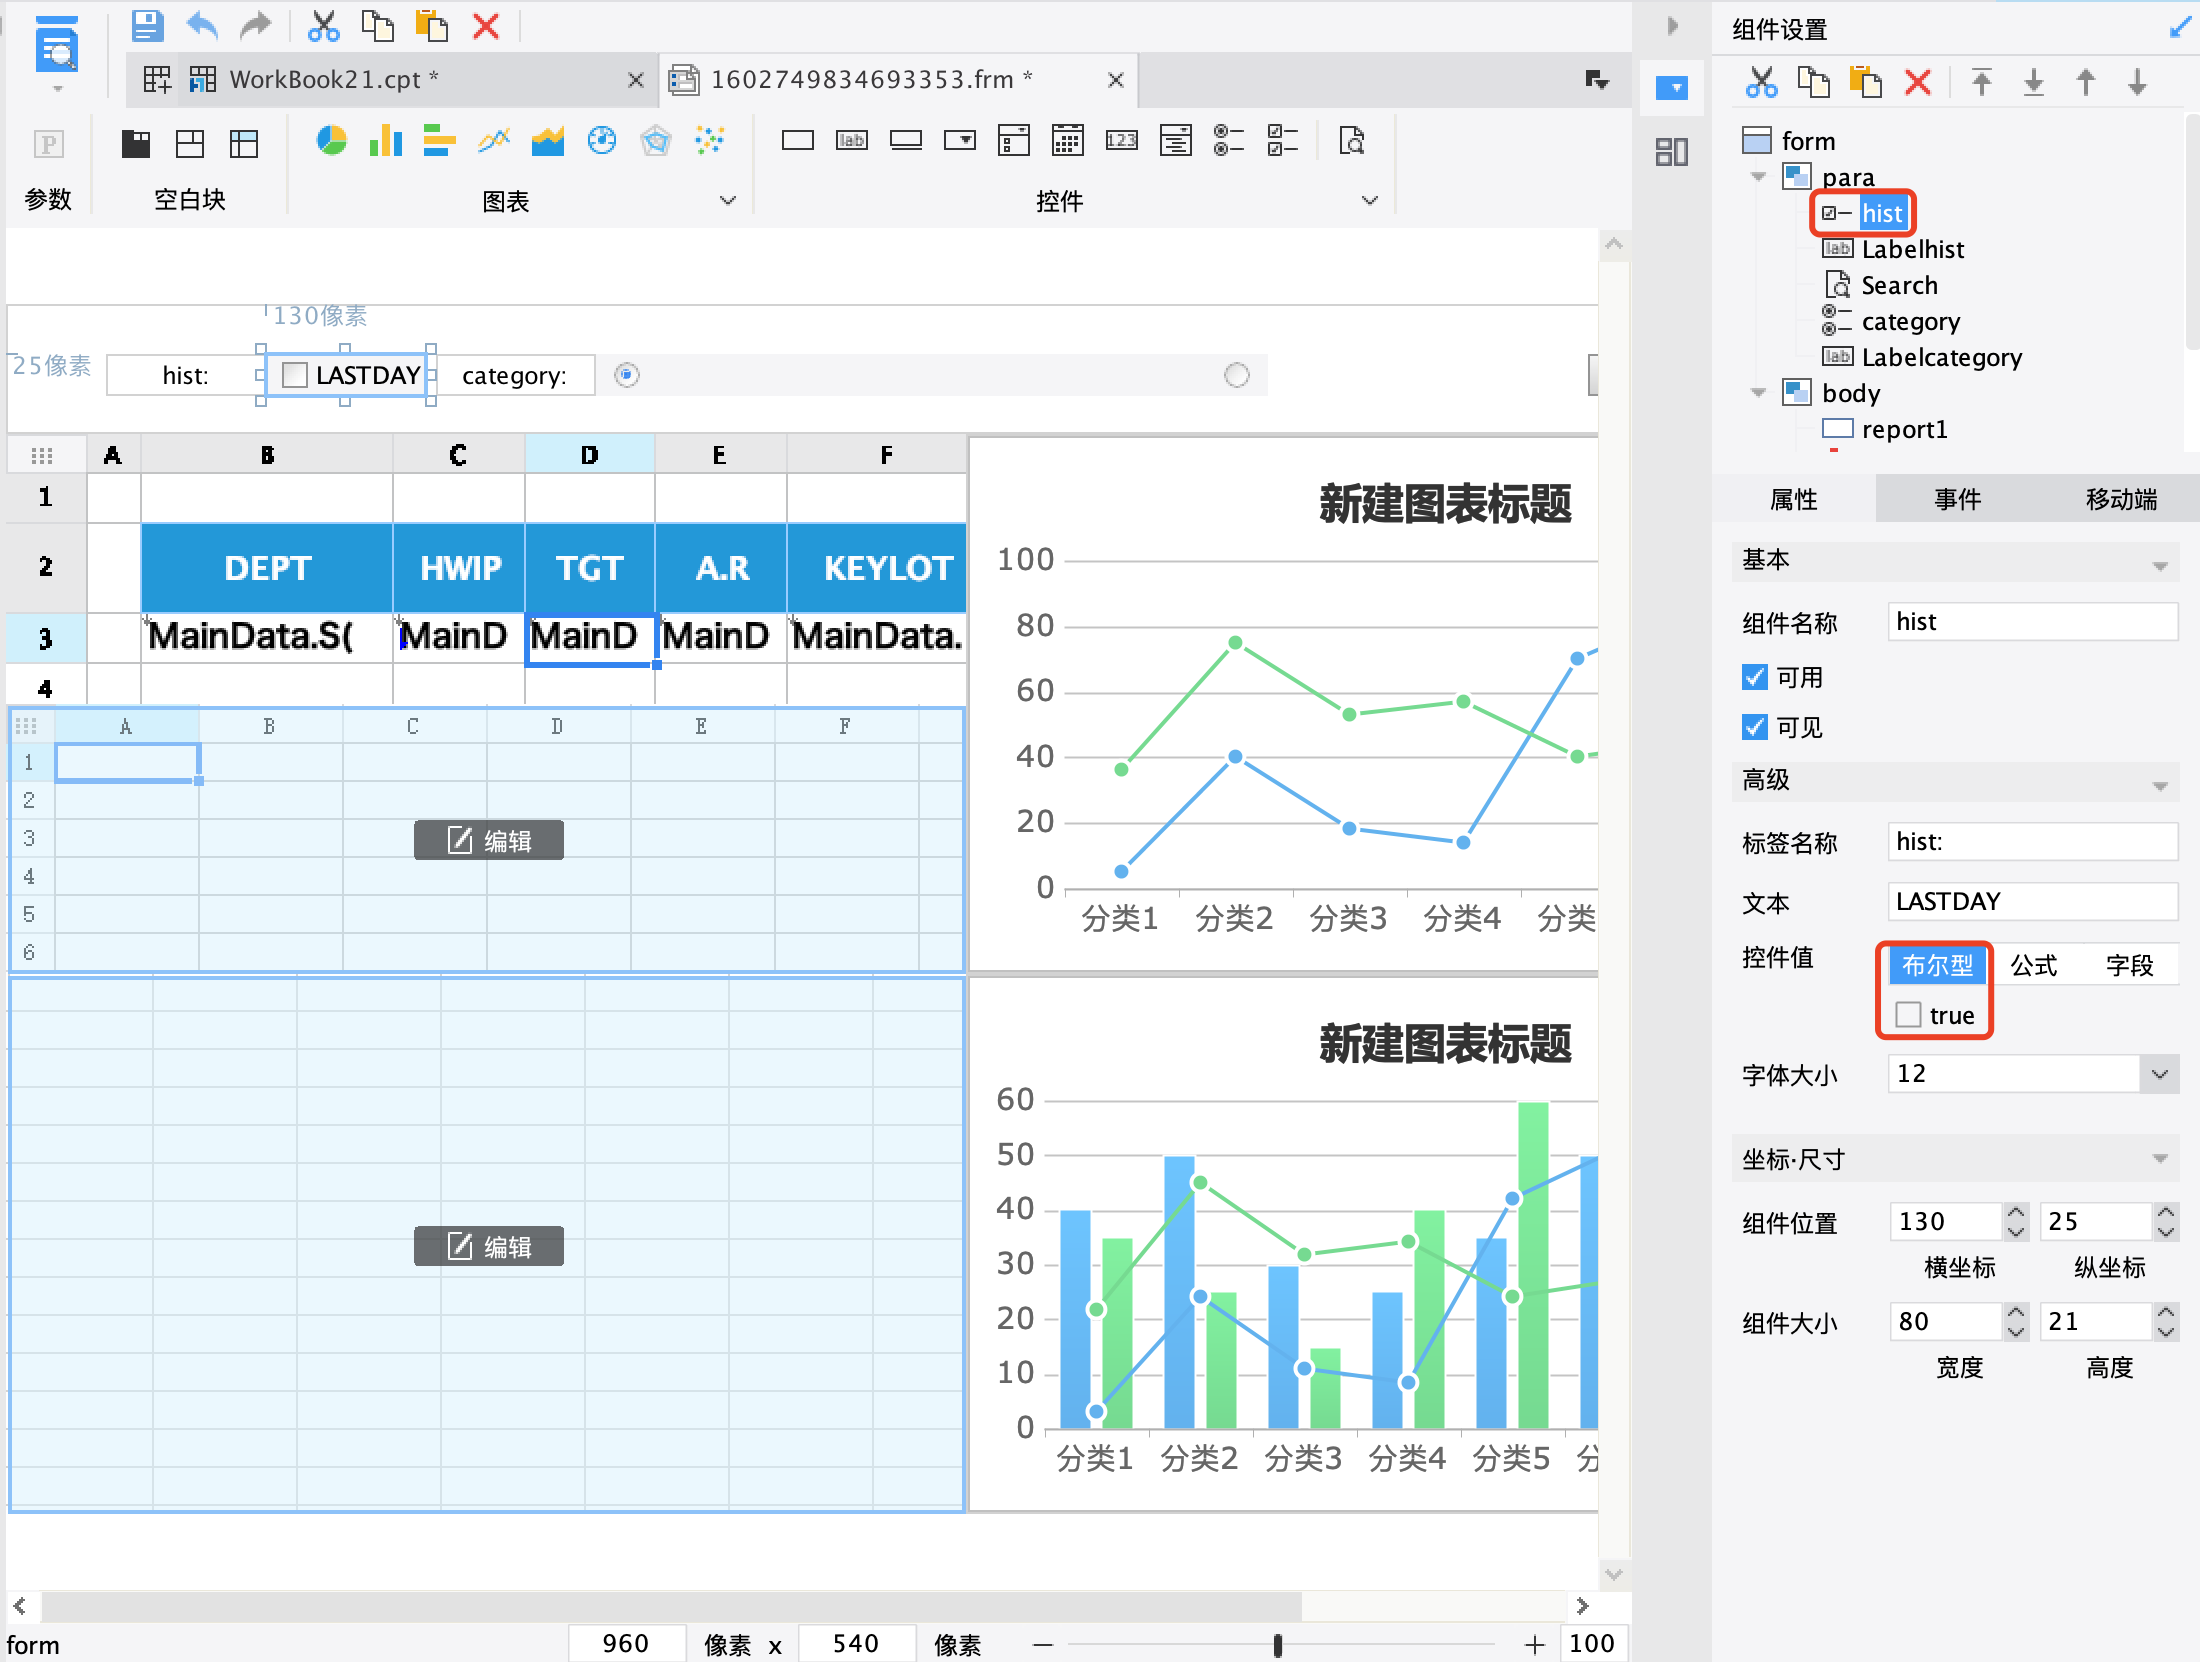2200x1662 pixels.
Task: Select 字段 field value type
Action: 2130,965
